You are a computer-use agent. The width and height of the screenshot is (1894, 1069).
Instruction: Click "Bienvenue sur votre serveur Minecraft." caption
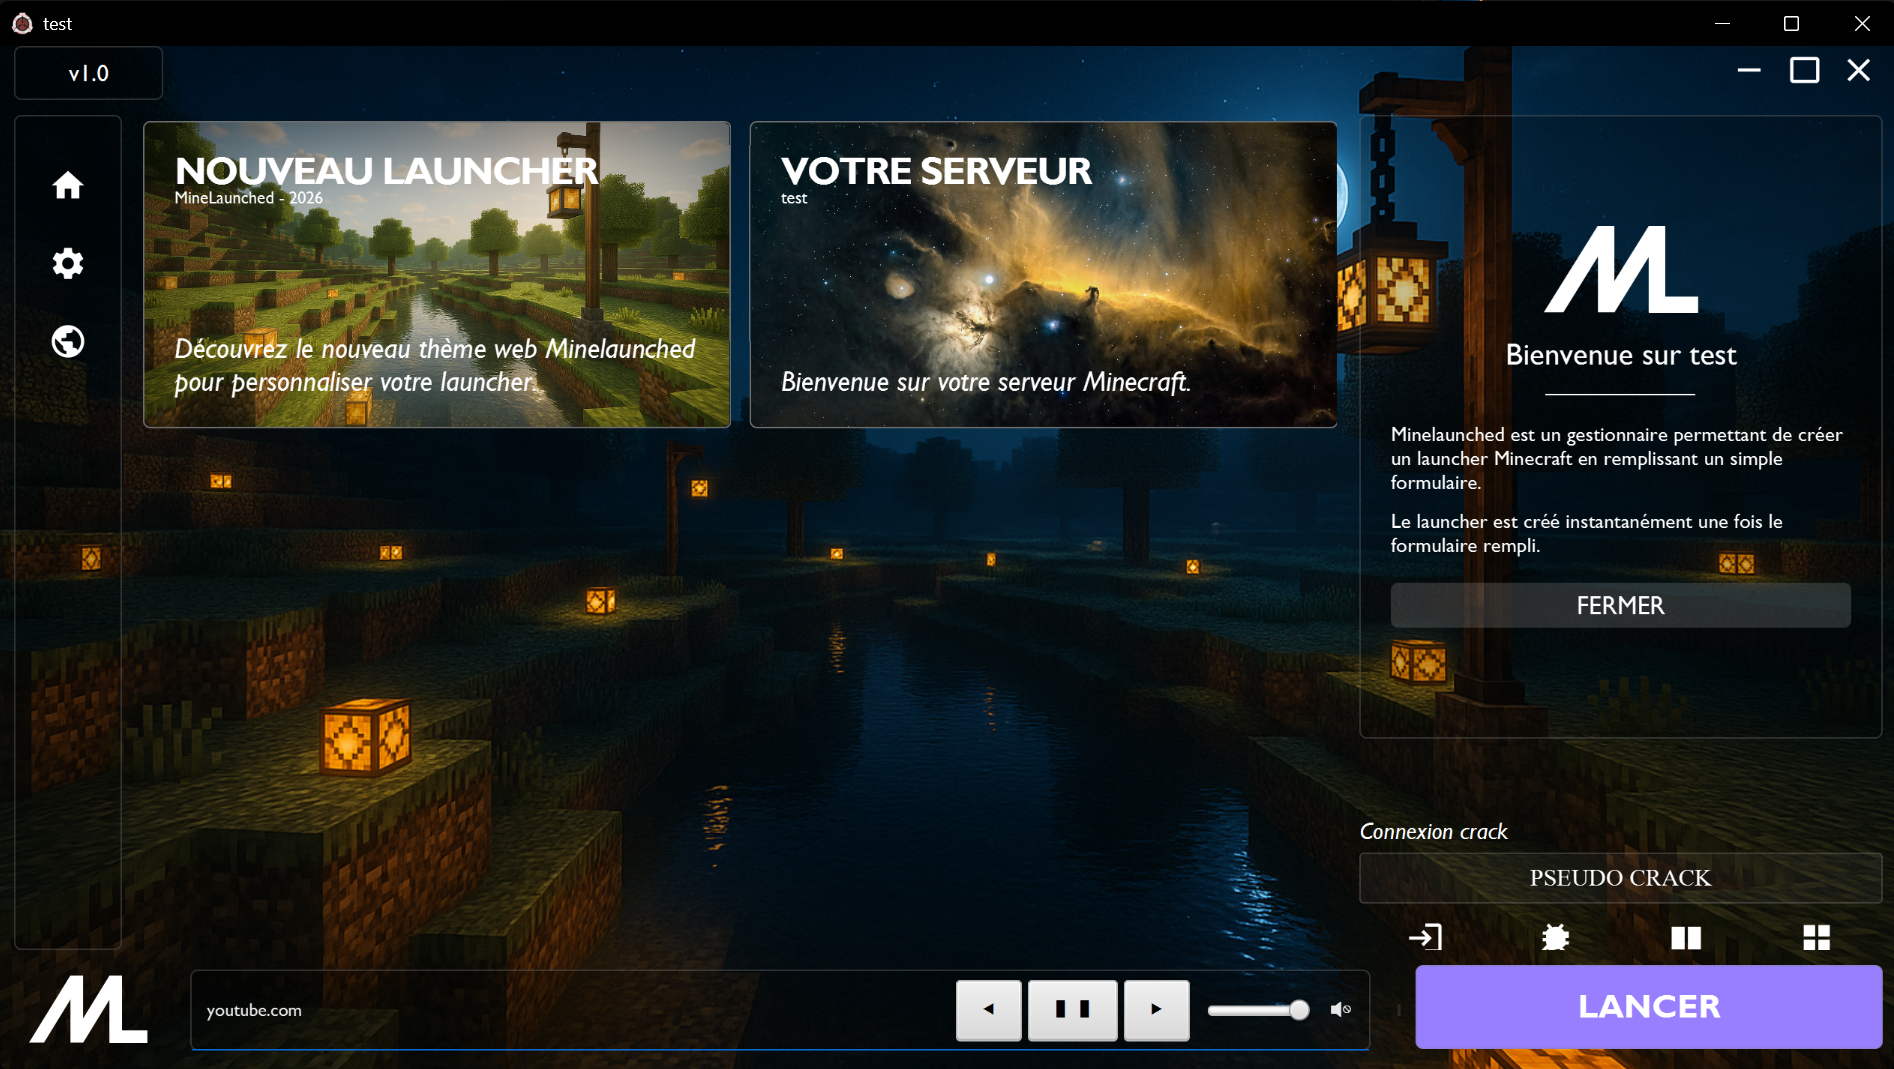point(986,382)
